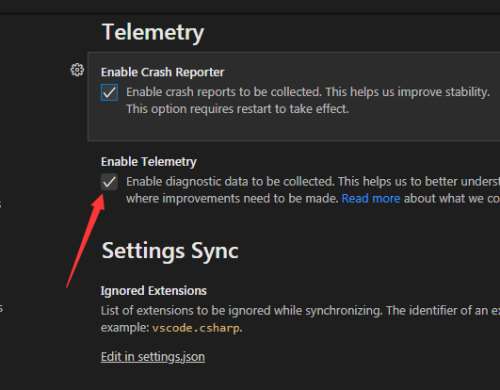
Task: Focus the highlighted Enable Crash Reporter setting row
Action: (x=294, y=97)
